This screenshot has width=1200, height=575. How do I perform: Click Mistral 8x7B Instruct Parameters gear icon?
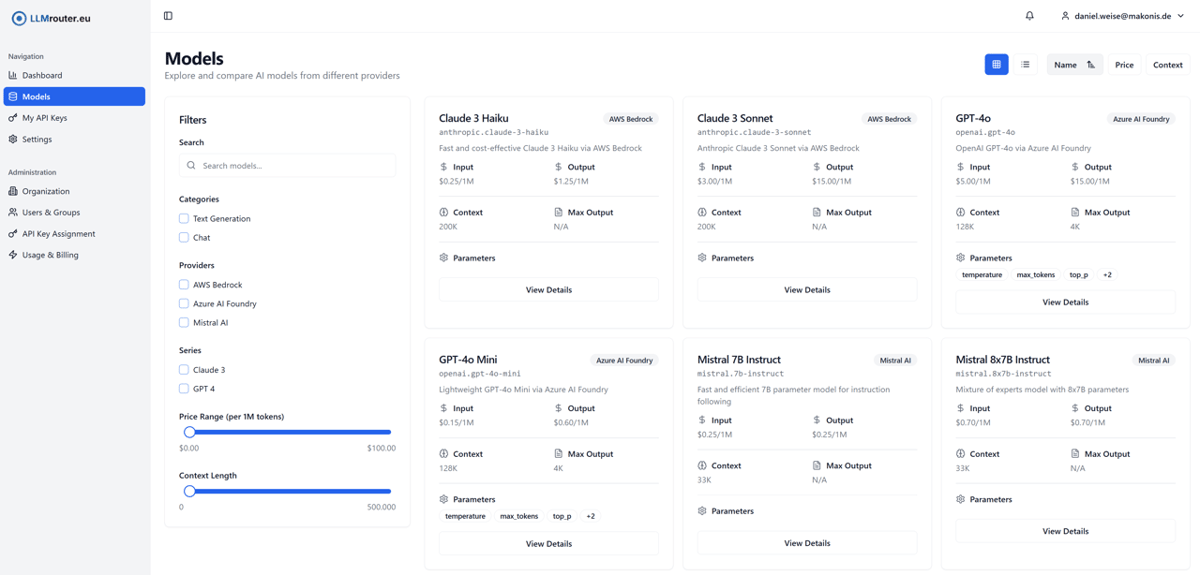(x=960, y=499)
